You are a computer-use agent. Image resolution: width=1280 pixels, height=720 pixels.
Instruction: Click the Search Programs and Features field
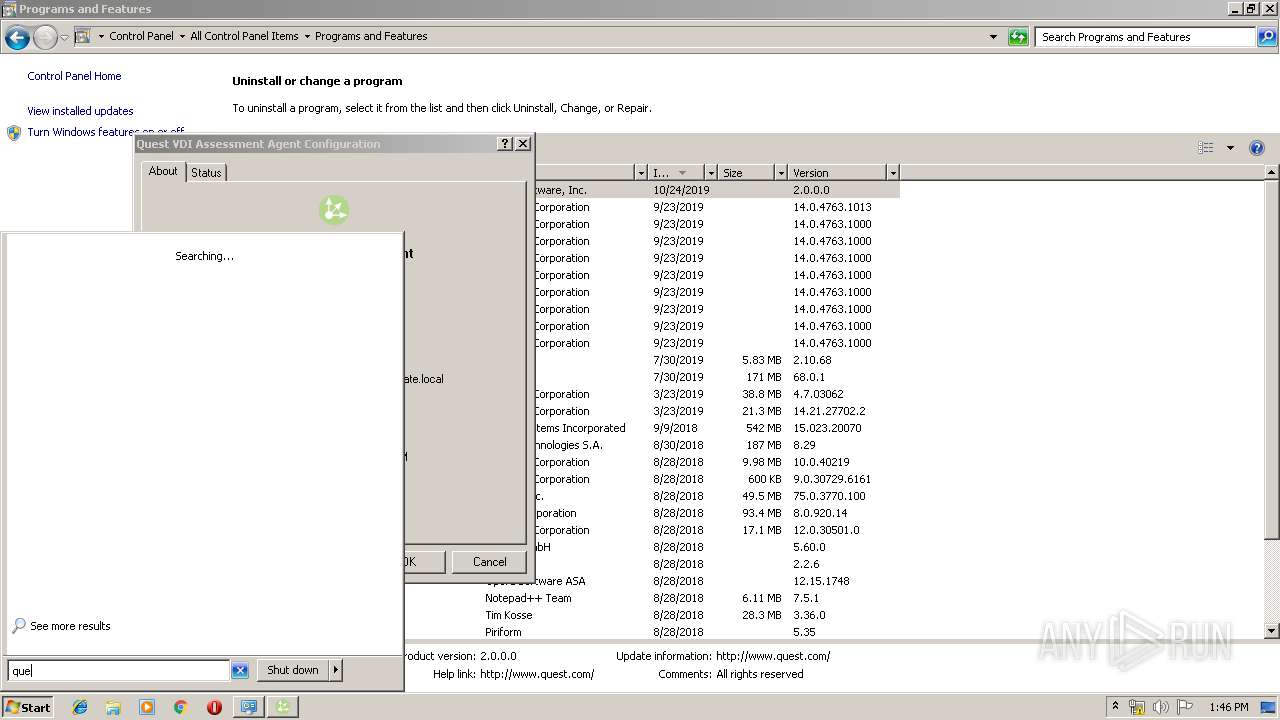(x=1146, y=37)
